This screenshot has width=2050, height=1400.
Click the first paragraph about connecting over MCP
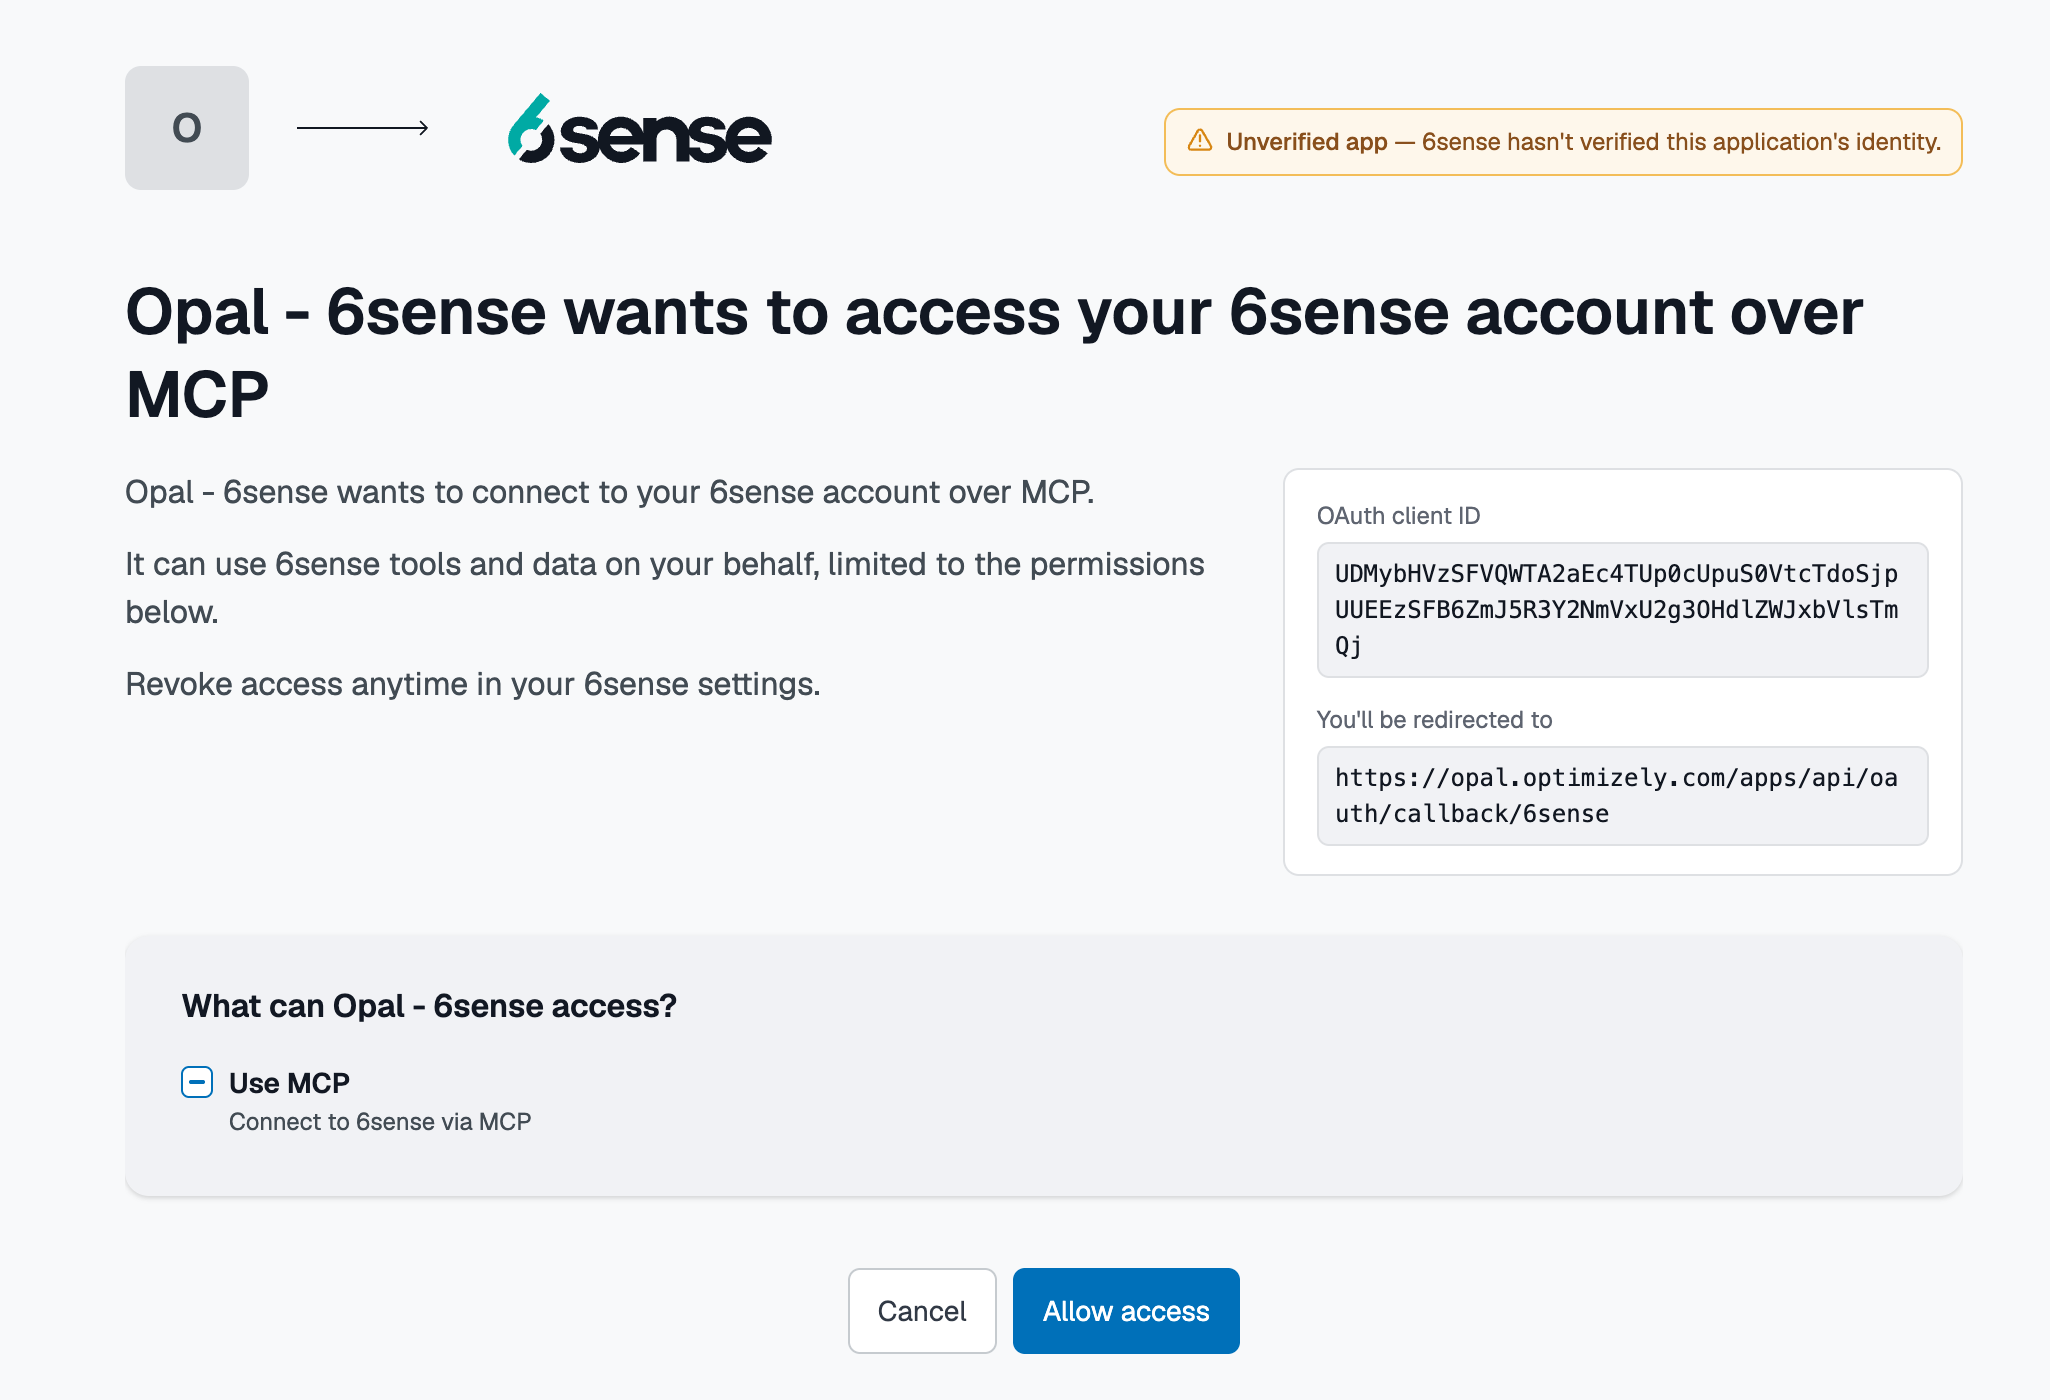[609, 492]
